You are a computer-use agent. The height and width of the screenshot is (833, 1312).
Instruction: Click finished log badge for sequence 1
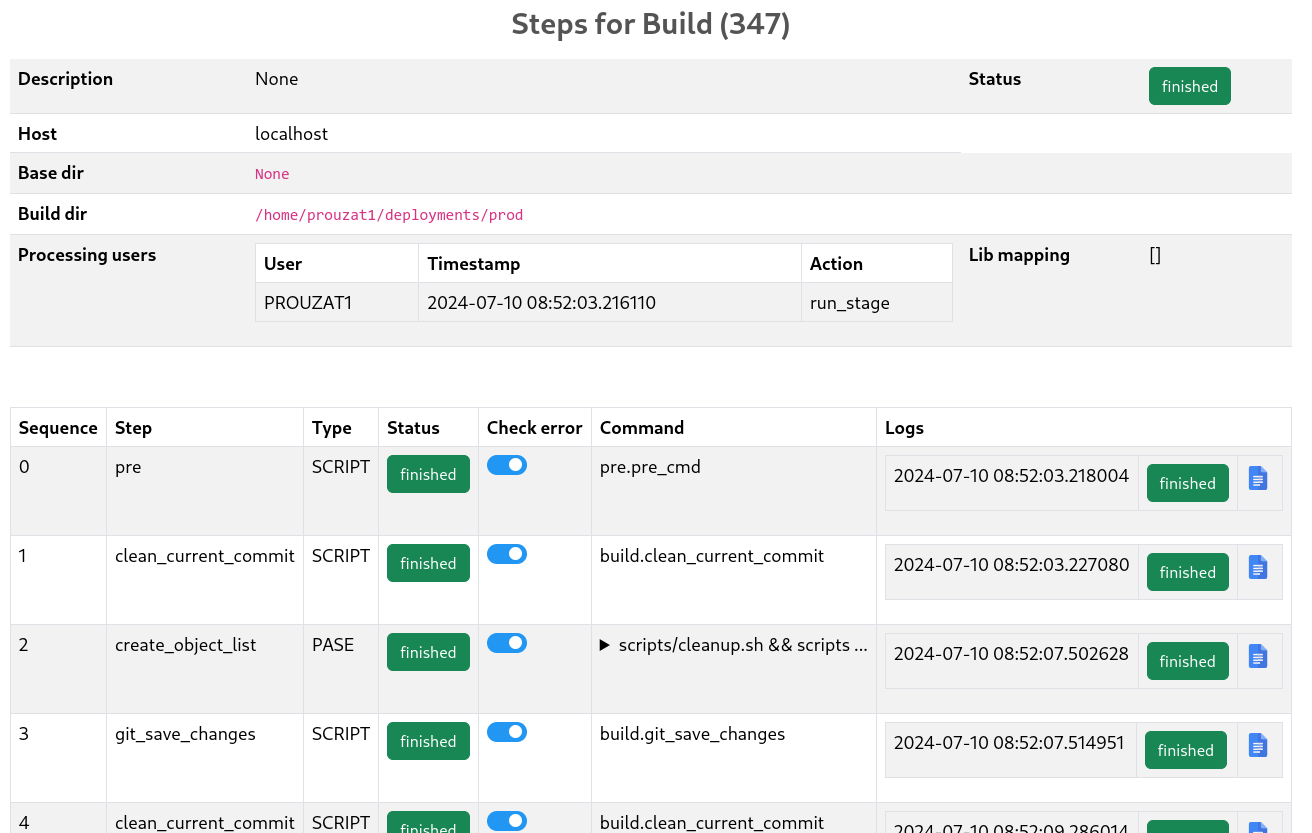[x=1187, y=572]
